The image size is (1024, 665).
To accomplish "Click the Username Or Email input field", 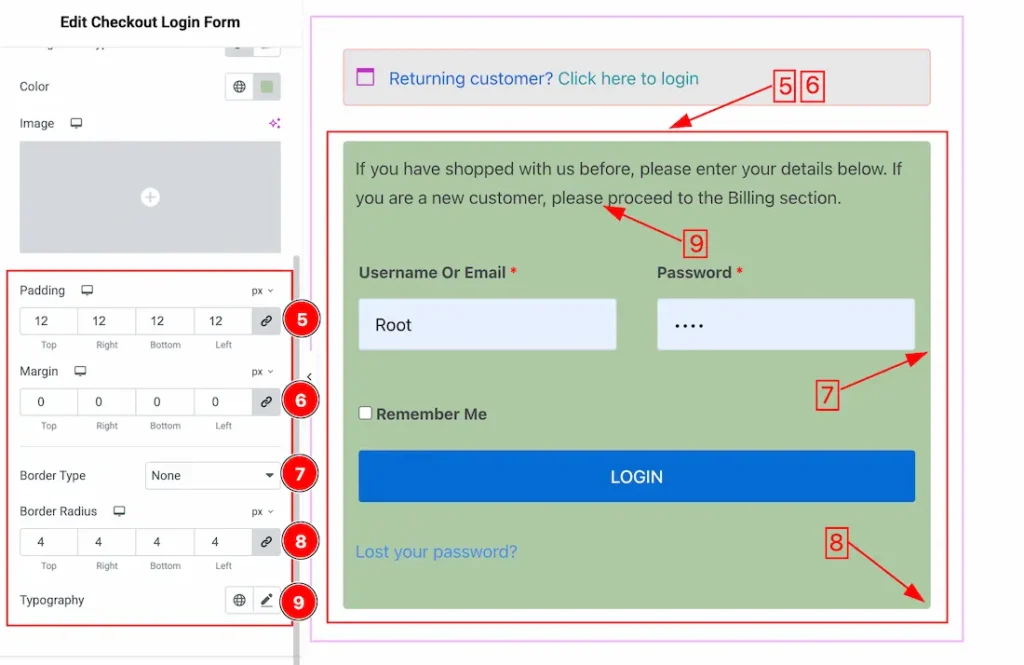I will tap(487, 325).
